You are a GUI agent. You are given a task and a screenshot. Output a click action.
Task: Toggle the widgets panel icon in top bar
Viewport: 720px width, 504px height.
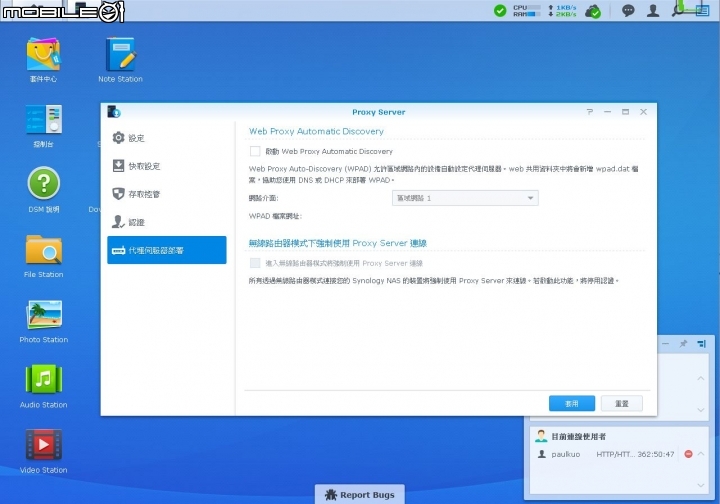[702, 11]
